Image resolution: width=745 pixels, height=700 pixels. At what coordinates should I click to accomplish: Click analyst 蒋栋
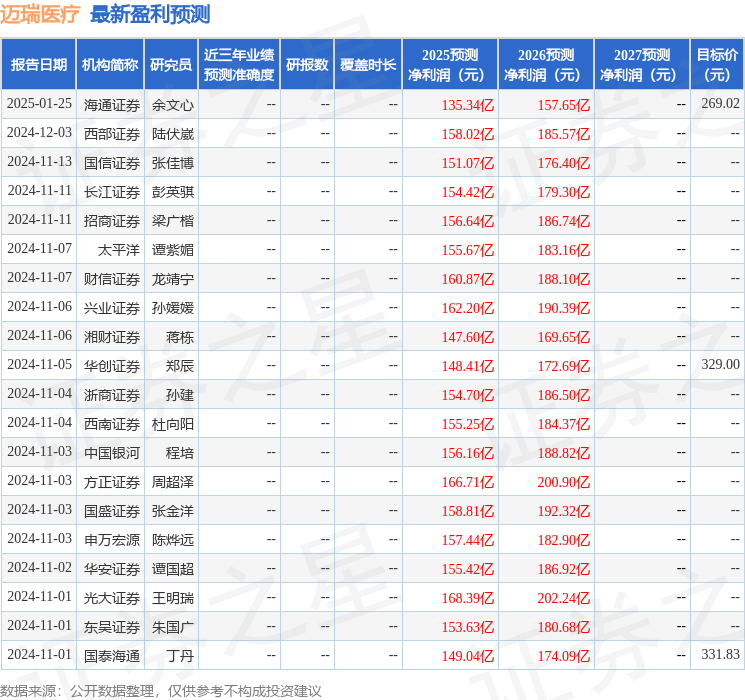pos(180,337)
